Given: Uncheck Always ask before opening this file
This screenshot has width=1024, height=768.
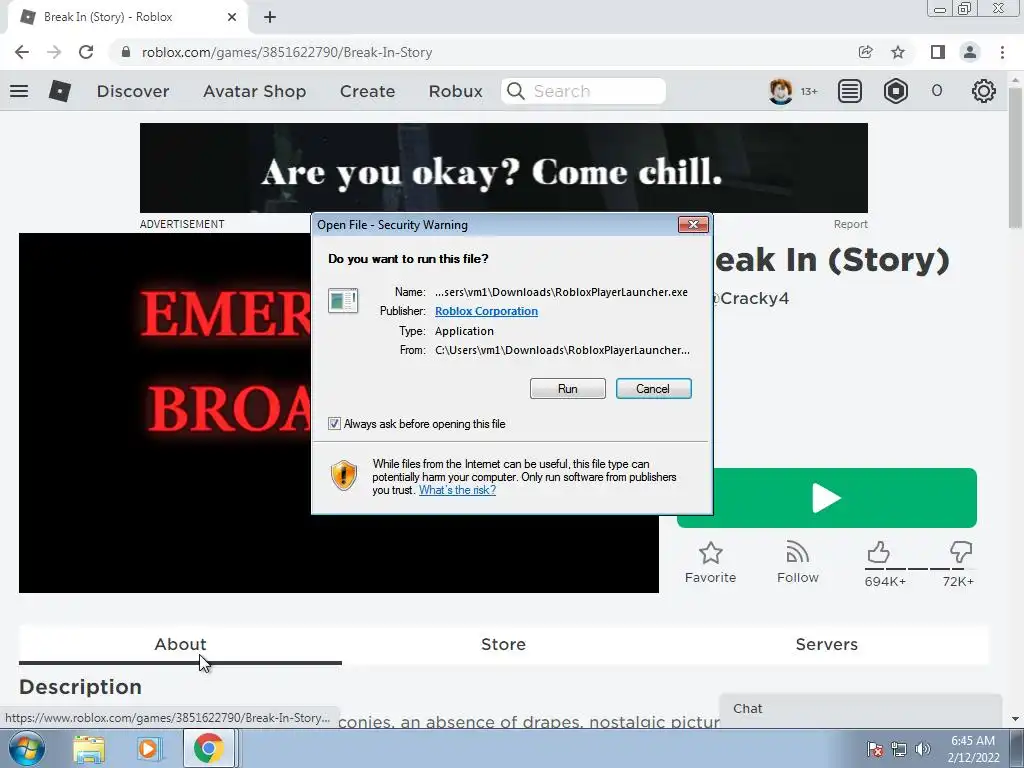Looking at the screenshot, I should pos(334,424).
